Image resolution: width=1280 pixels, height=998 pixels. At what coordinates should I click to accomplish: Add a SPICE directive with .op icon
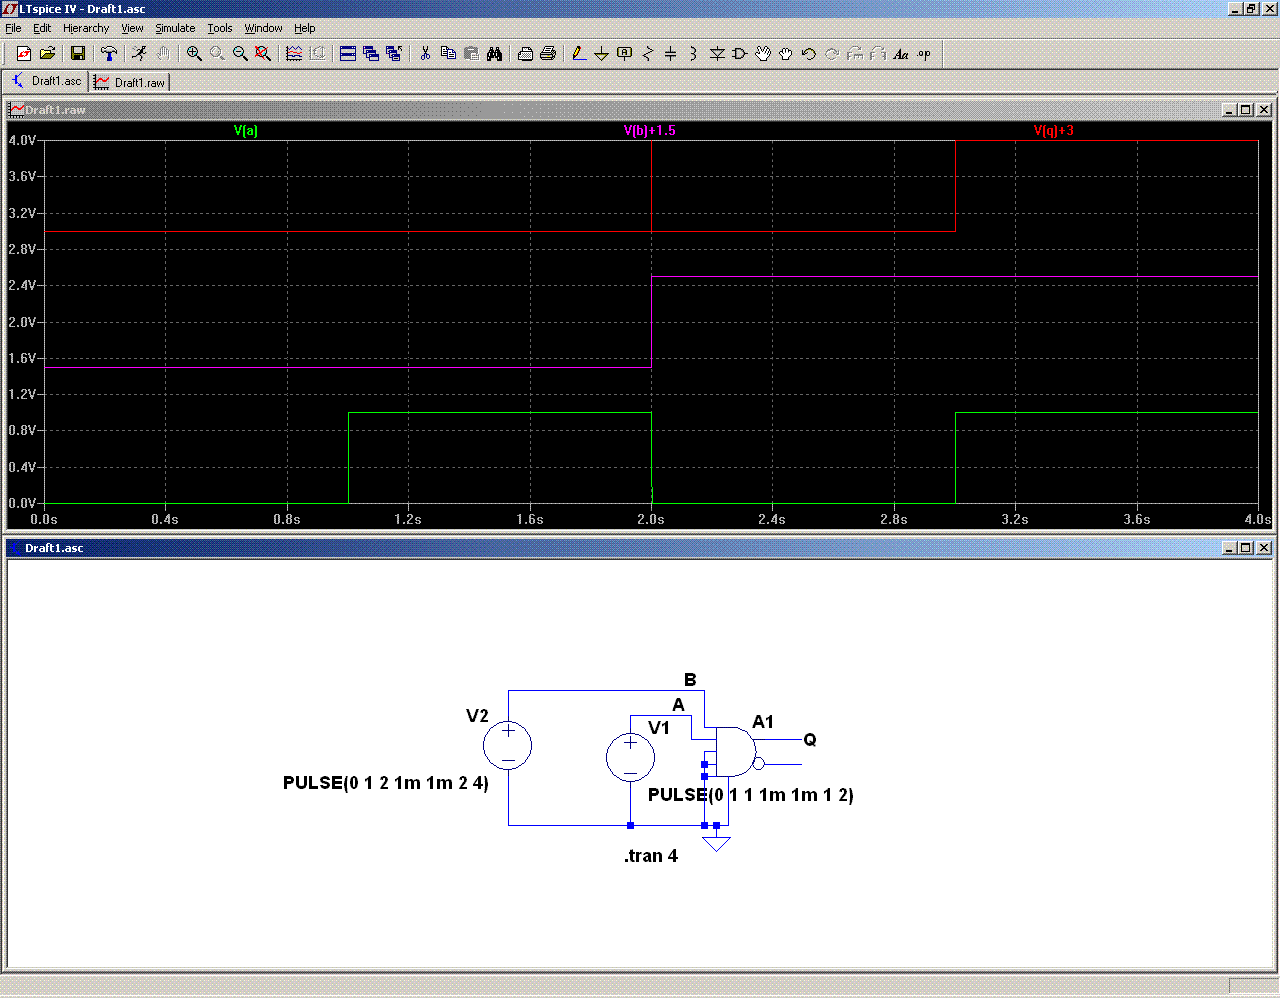point(924,54)
